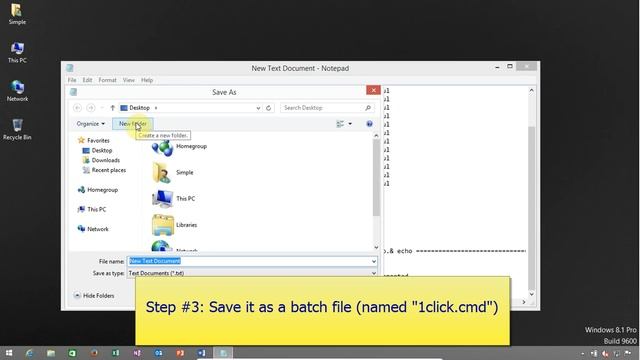
Task: Go up one folder level
Action: (x=113, y=108)
